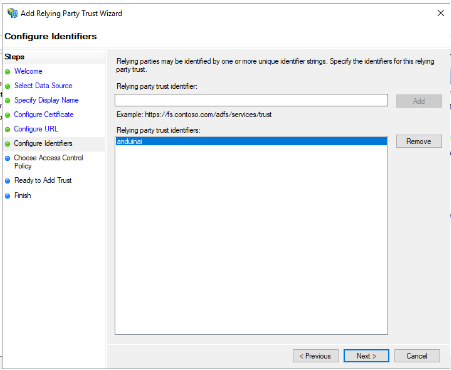Click the Relying party trust identifier input field
451x370 pixels.
pyautogui.click(x=251, y=100)
